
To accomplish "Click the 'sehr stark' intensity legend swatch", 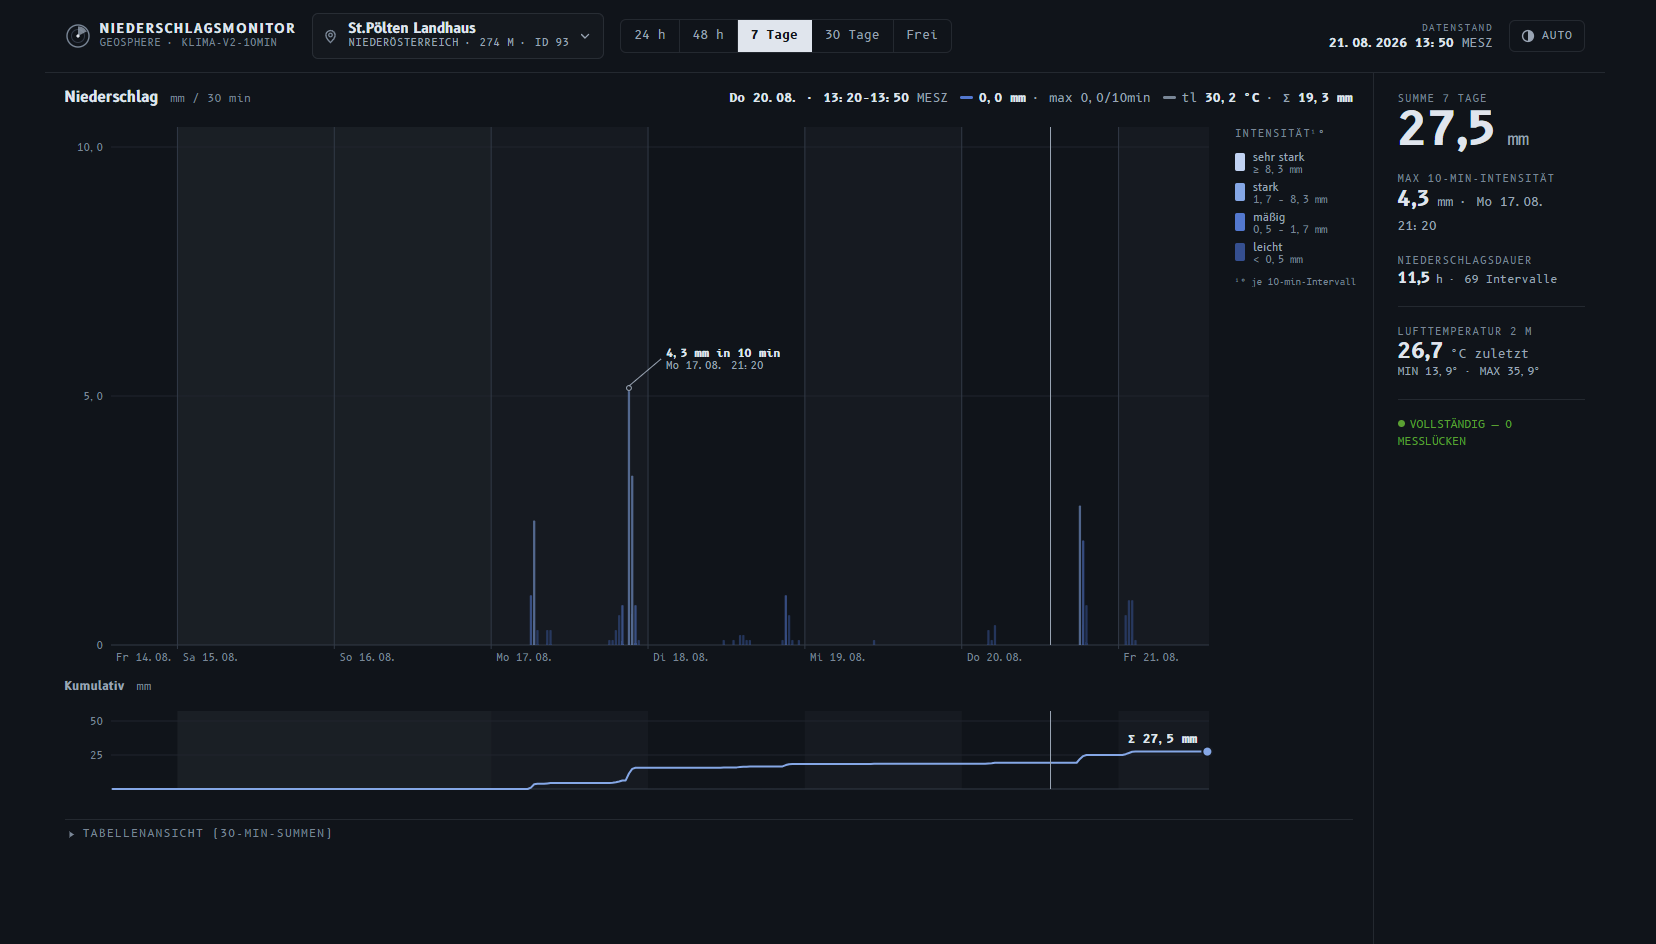I will pyautogui.click(x=1240, y=162).
